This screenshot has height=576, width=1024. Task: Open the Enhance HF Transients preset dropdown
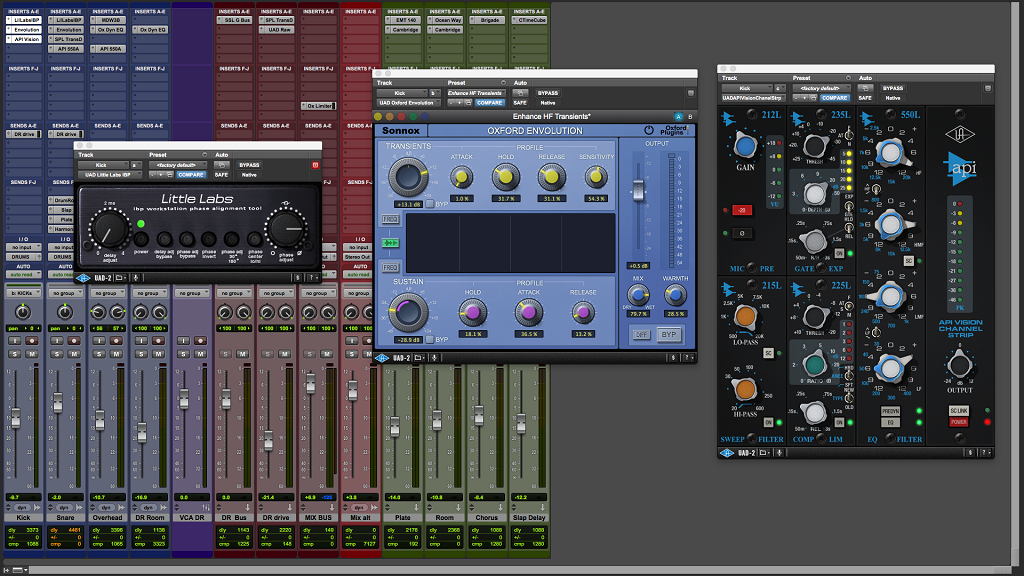pos(475,93)
